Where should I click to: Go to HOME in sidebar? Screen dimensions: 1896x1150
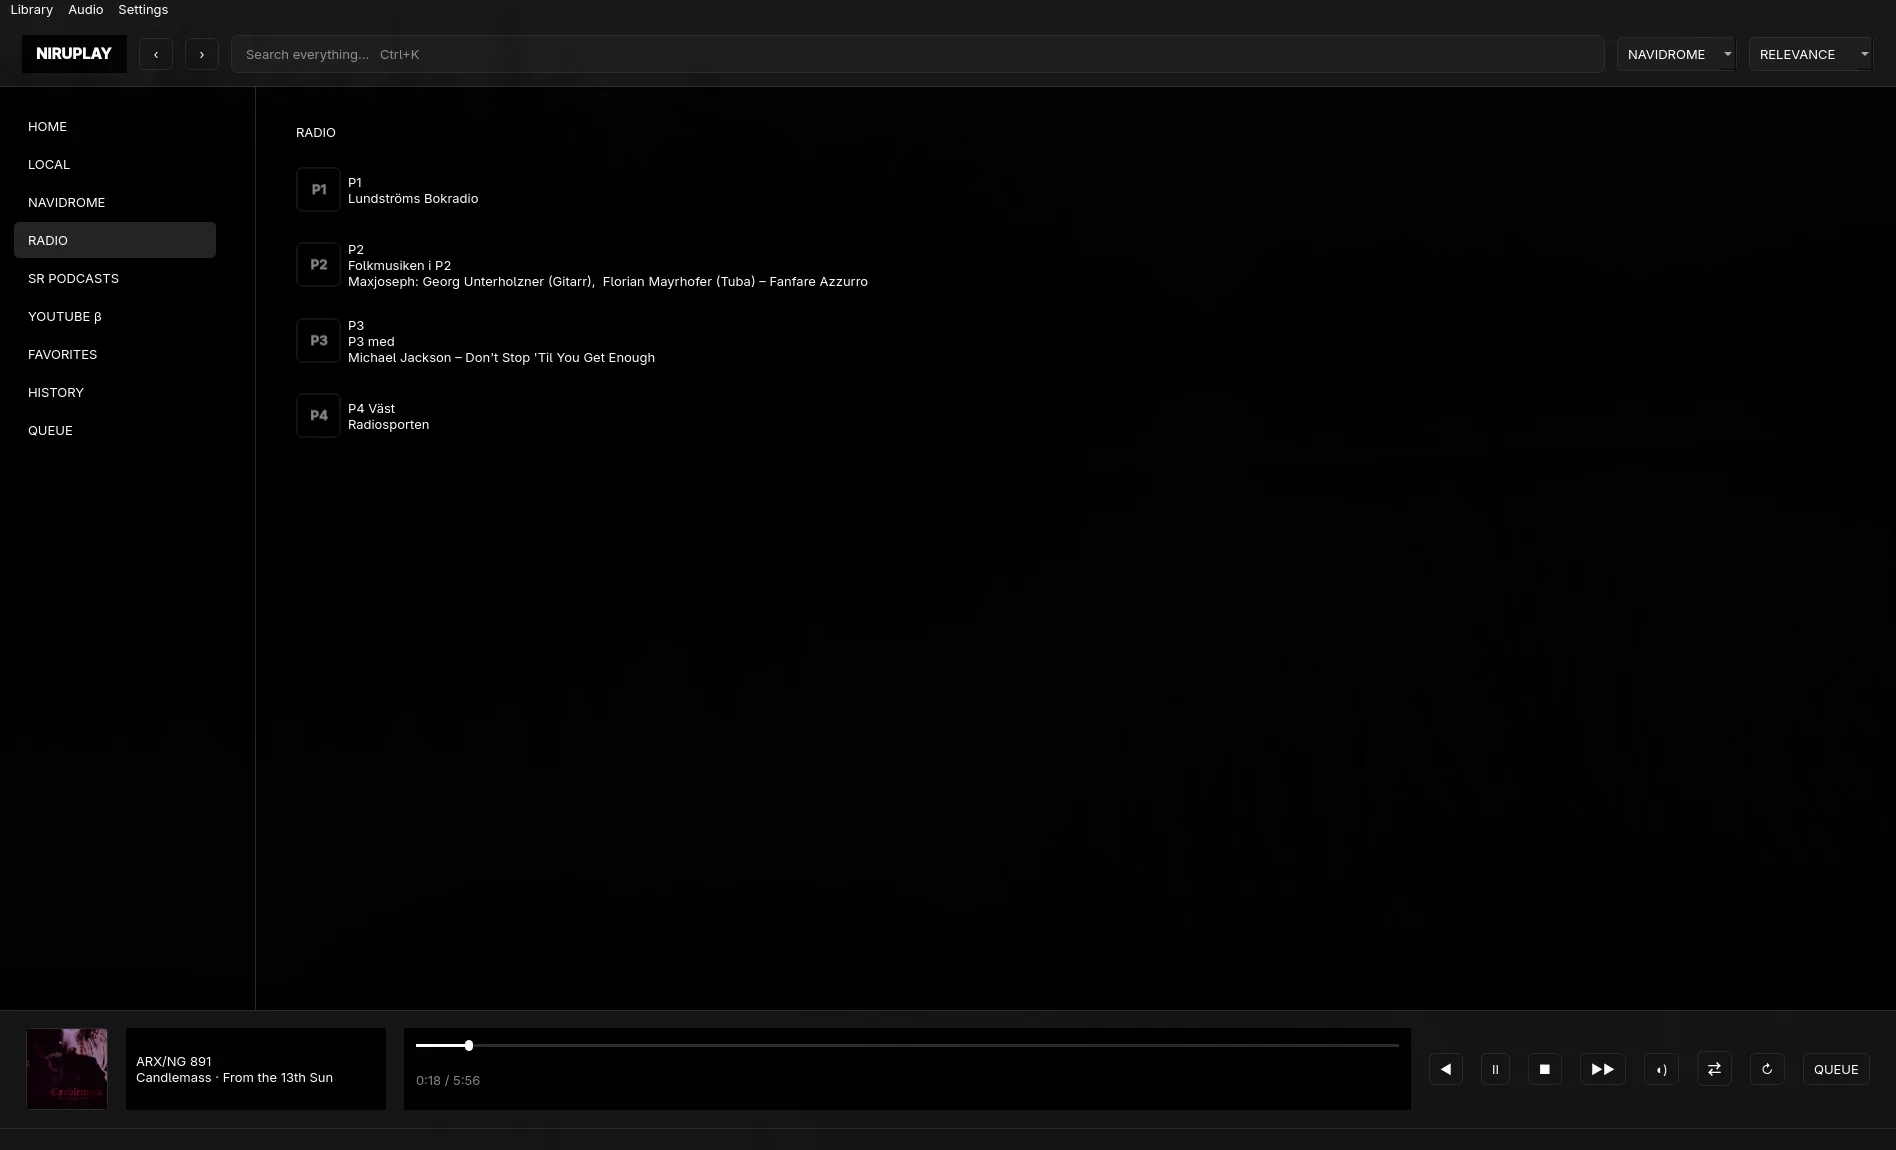click(x=115, y=126)
